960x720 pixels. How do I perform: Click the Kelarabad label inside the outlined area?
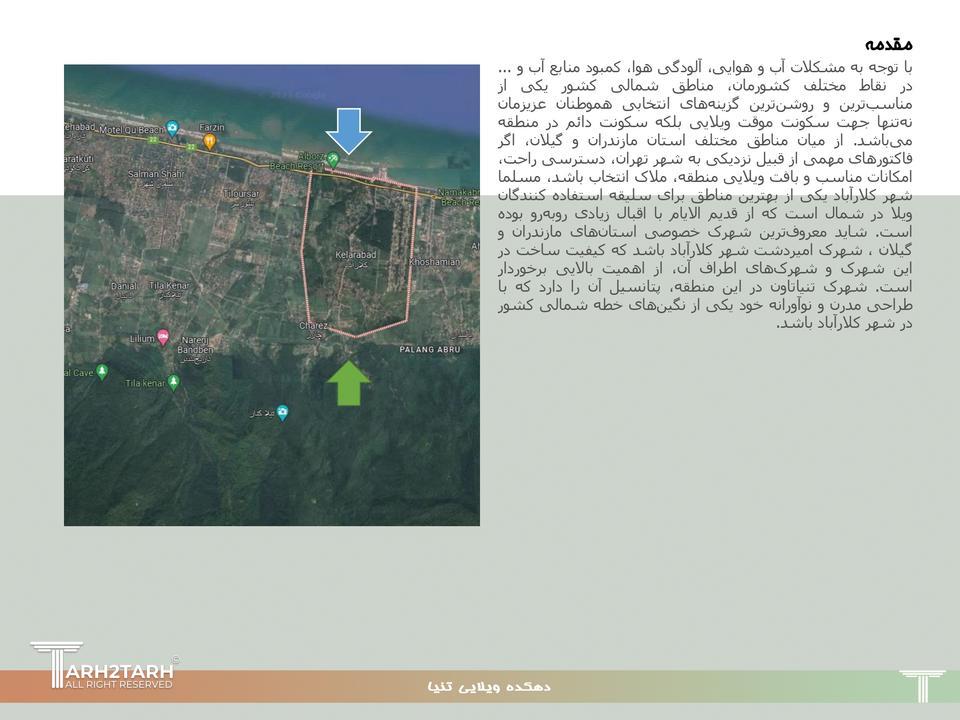(x=356, y=256)
